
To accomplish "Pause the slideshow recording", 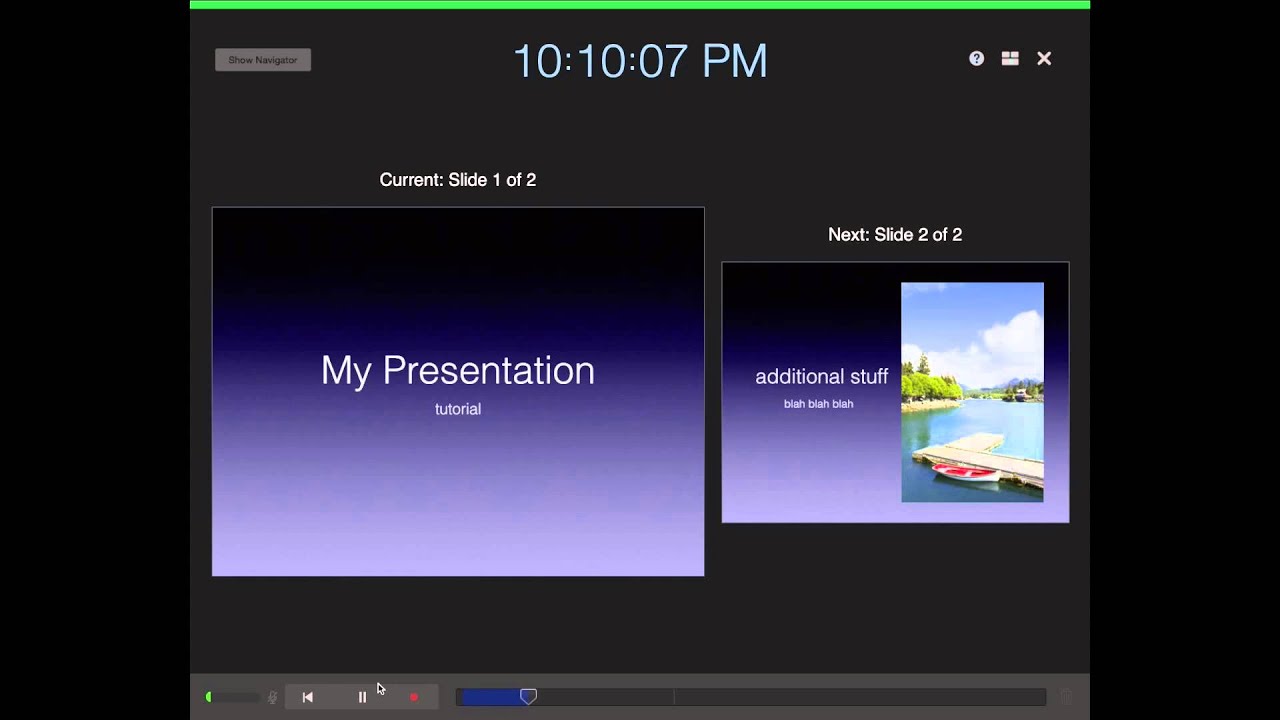I will click(362, 697).
